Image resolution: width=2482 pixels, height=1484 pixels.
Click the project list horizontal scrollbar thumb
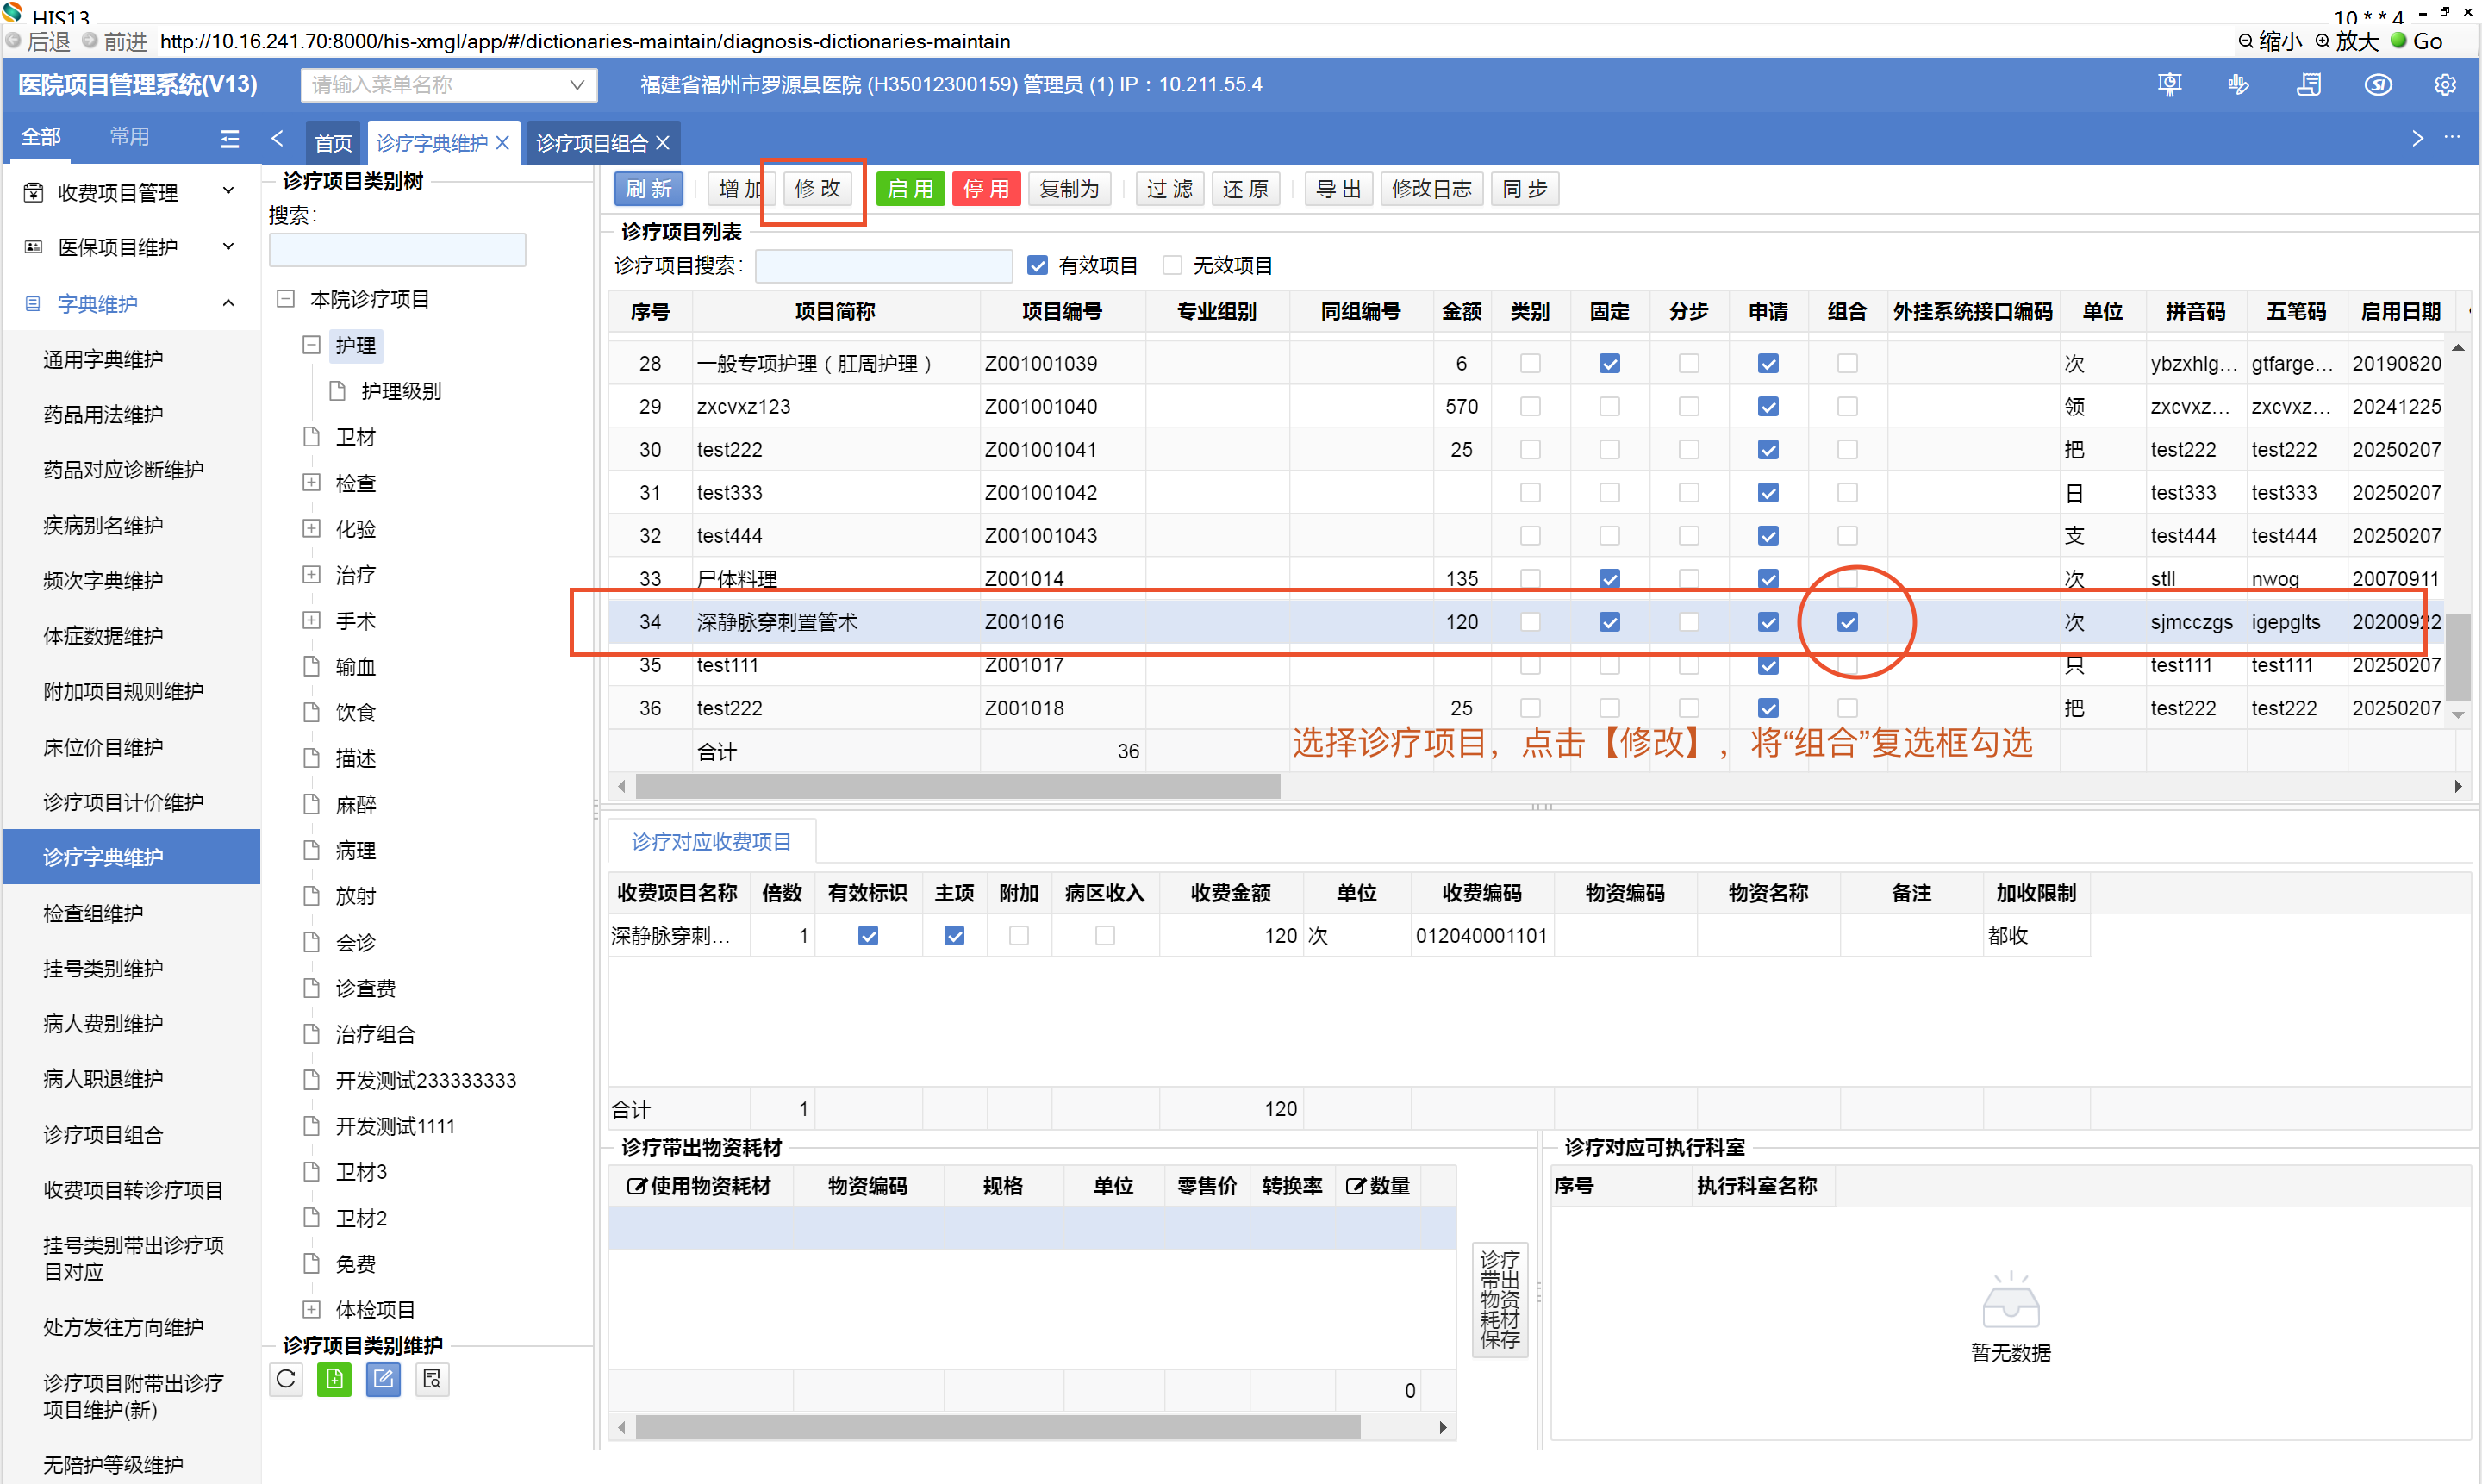[x=957, y=786]
